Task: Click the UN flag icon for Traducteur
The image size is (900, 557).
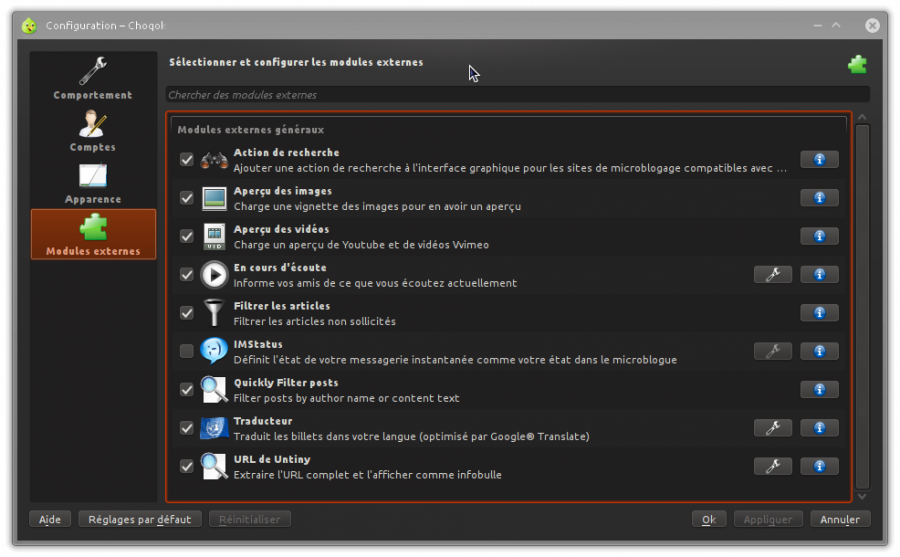Action: click(x=214, y=428)
